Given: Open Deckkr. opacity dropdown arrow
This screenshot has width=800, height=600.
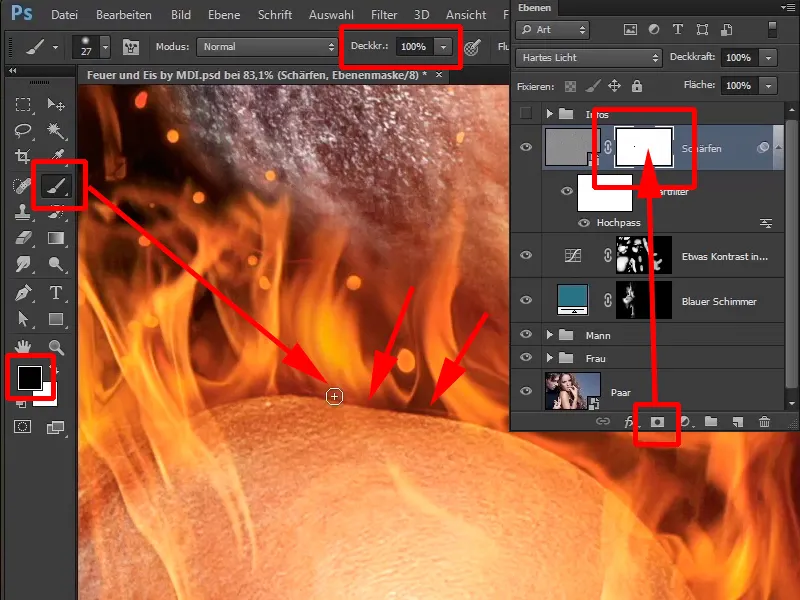Looking at the screenshot, I should tap(444, 47).
